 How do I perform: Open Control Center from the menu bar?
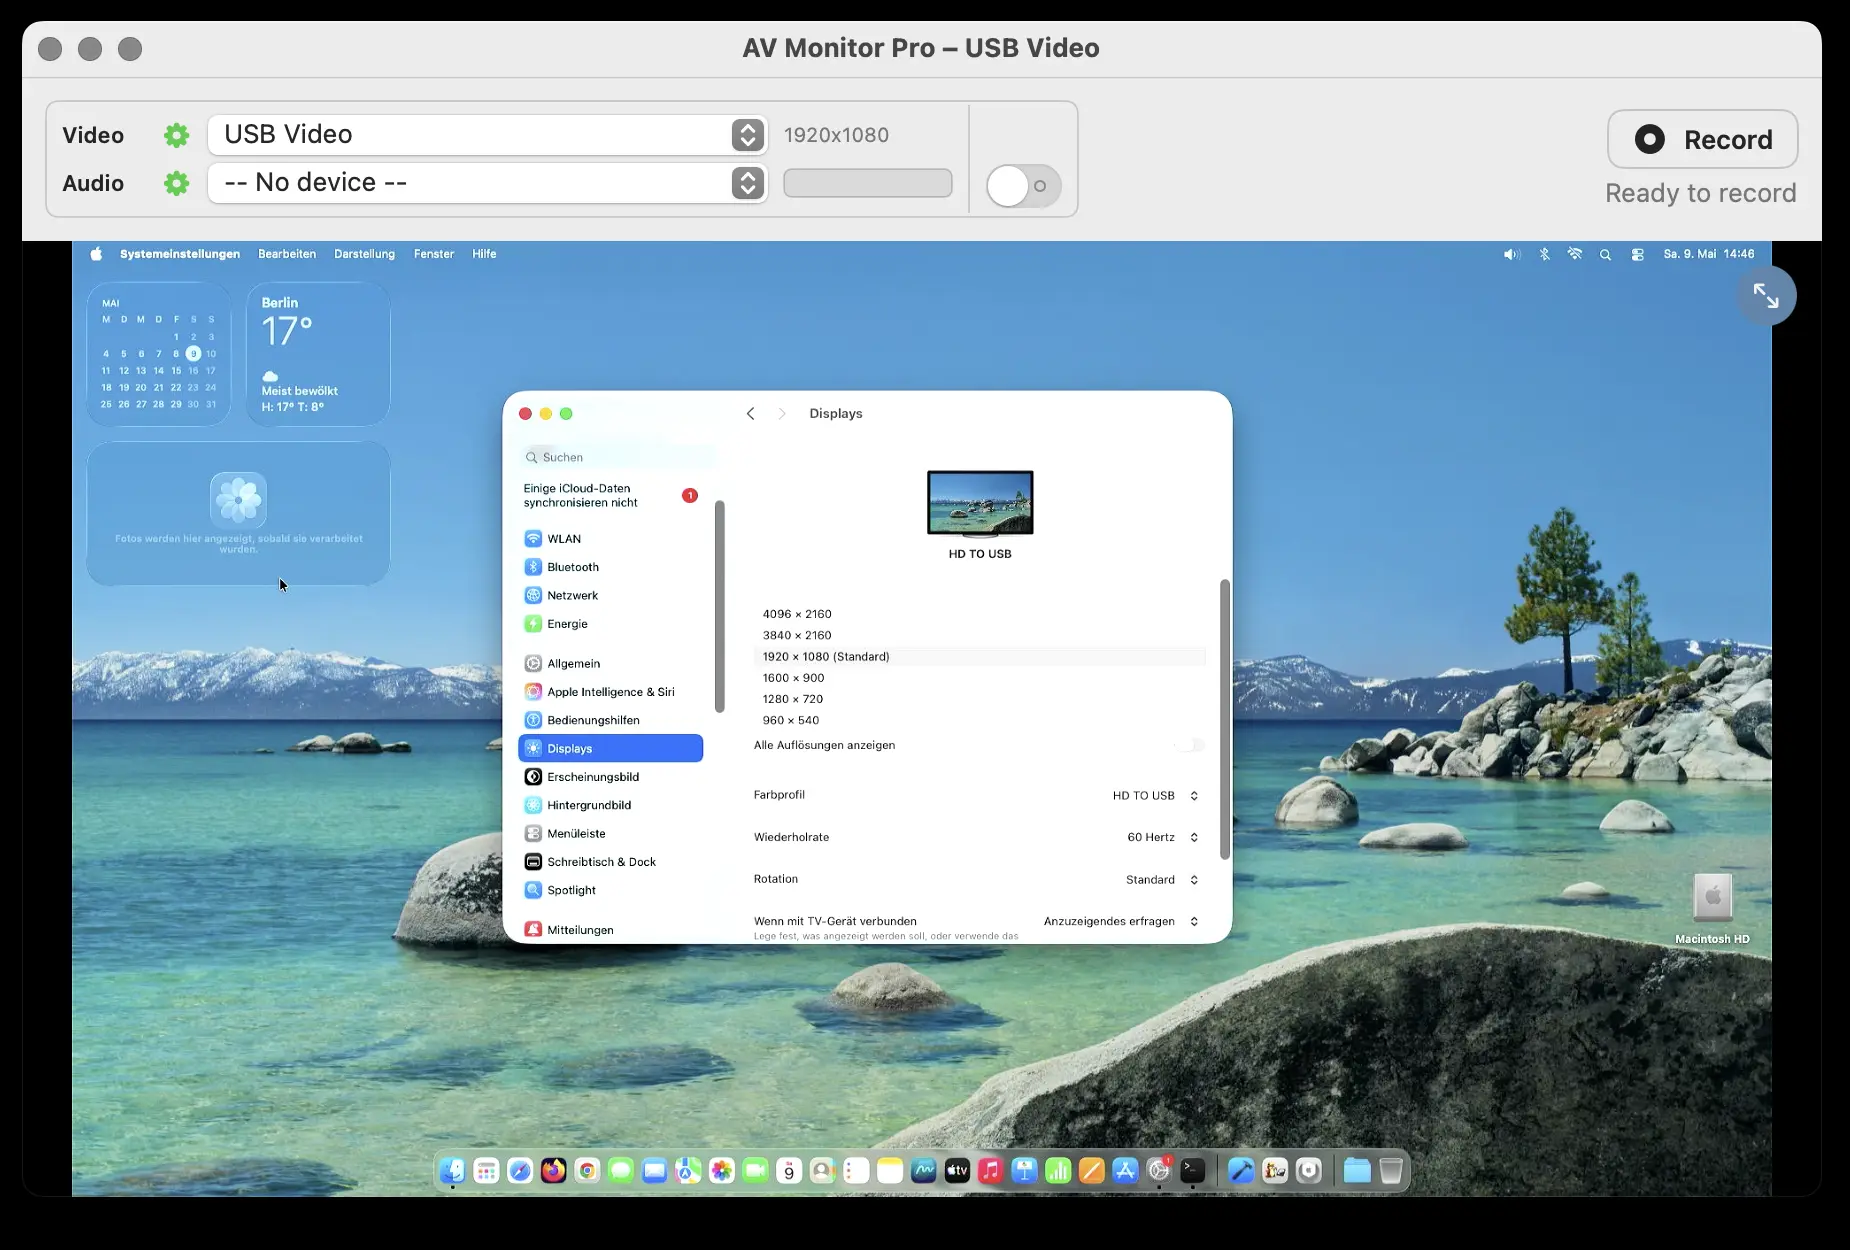[x=1637, y=254]
